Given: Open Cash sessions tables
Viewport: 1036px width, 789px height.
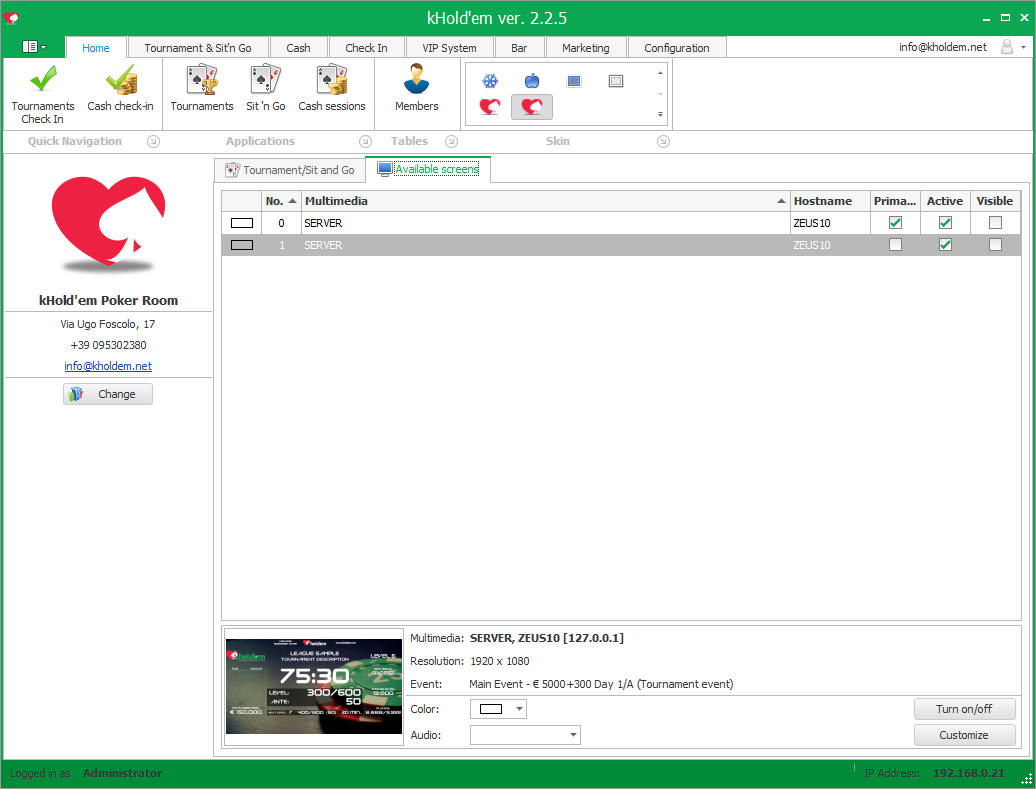Looking at the screenshot, I should (x=332, y=87).
